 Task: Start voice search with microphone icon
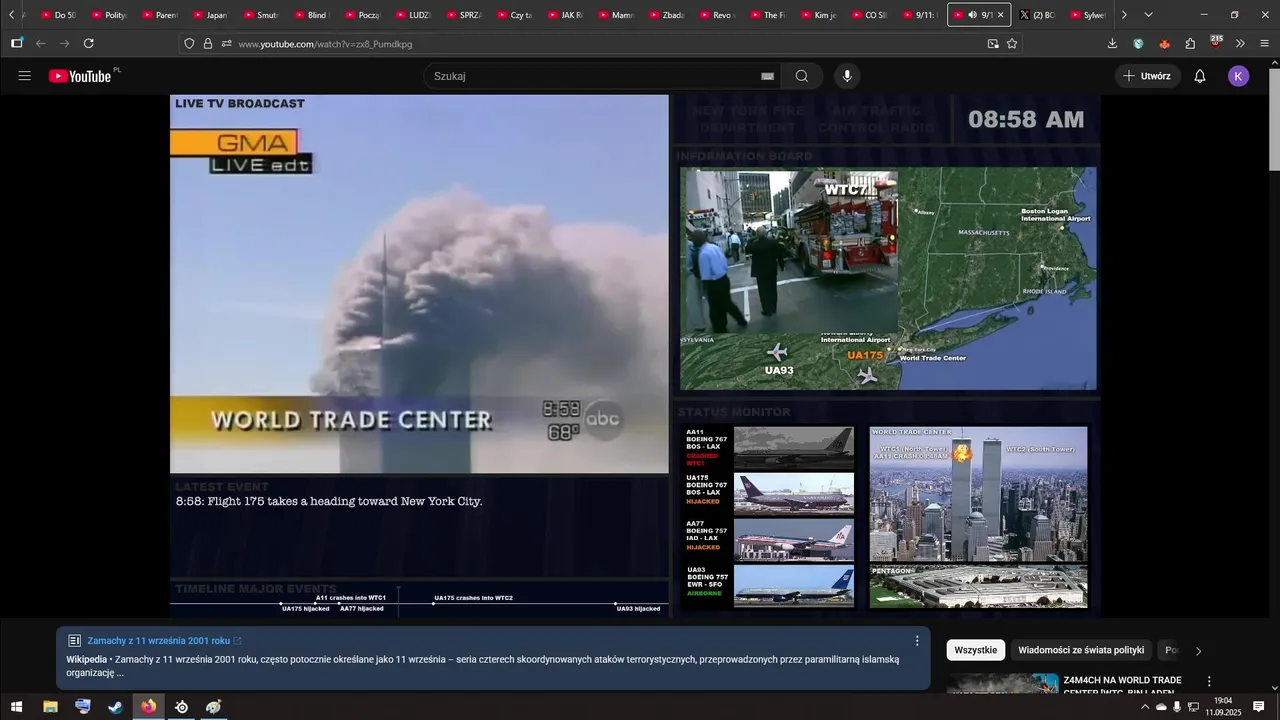847,76
